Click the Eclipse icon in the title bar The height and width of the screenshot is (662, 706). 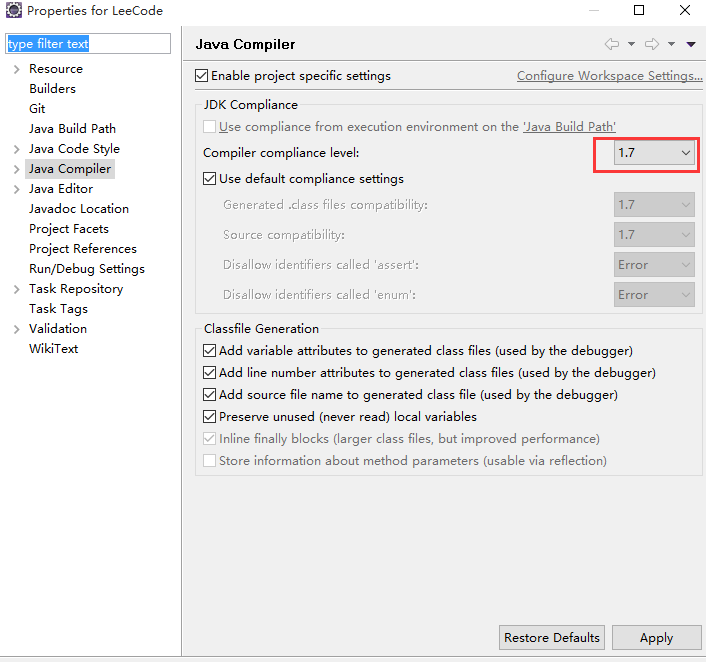[14, 10]
